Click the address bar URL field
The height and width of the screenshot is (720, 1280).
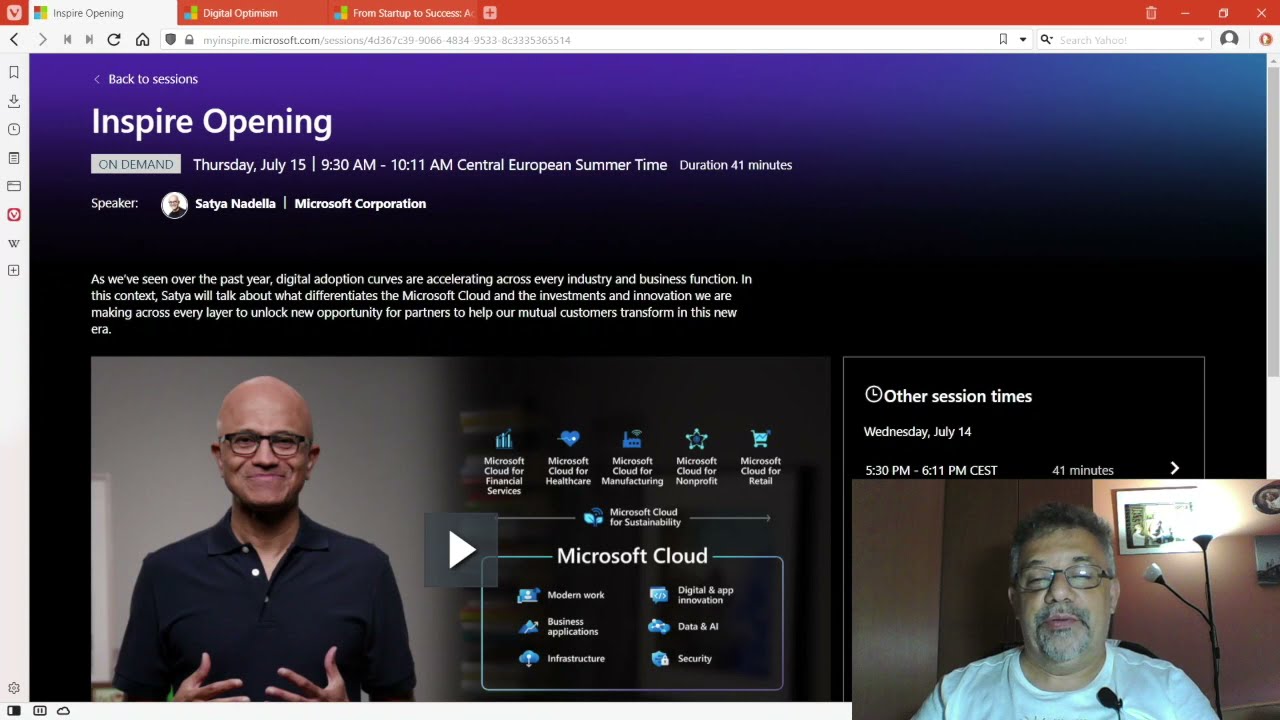pos(595,40)
